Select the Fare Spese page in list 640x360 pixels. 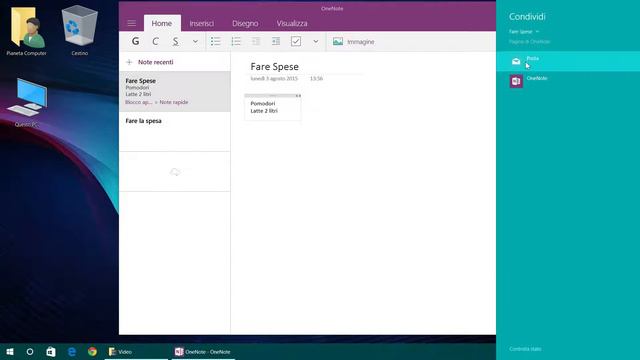(x=175, y=91)
